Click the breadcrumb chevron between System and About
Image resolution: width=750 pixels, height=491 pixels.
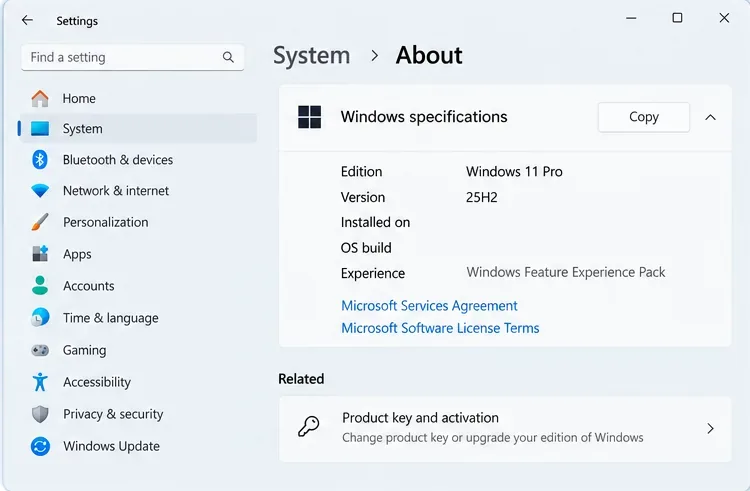coord(375,56)
